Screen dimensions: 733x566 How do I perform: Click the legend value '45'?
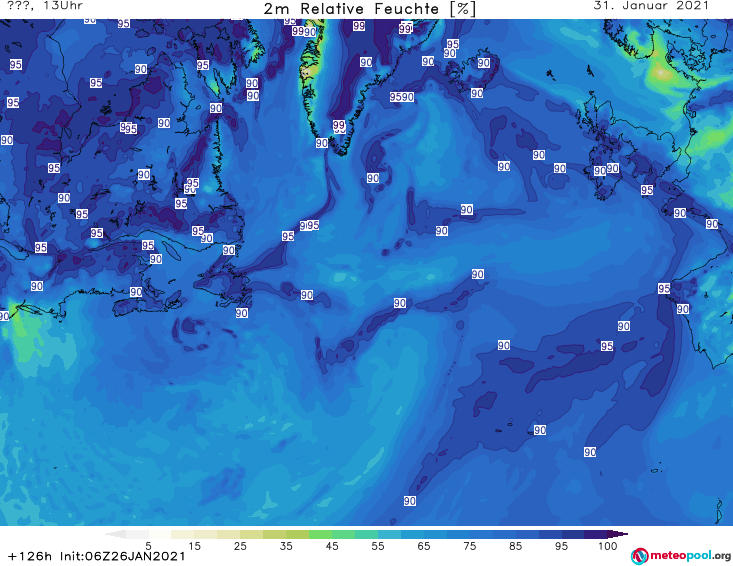332,546
